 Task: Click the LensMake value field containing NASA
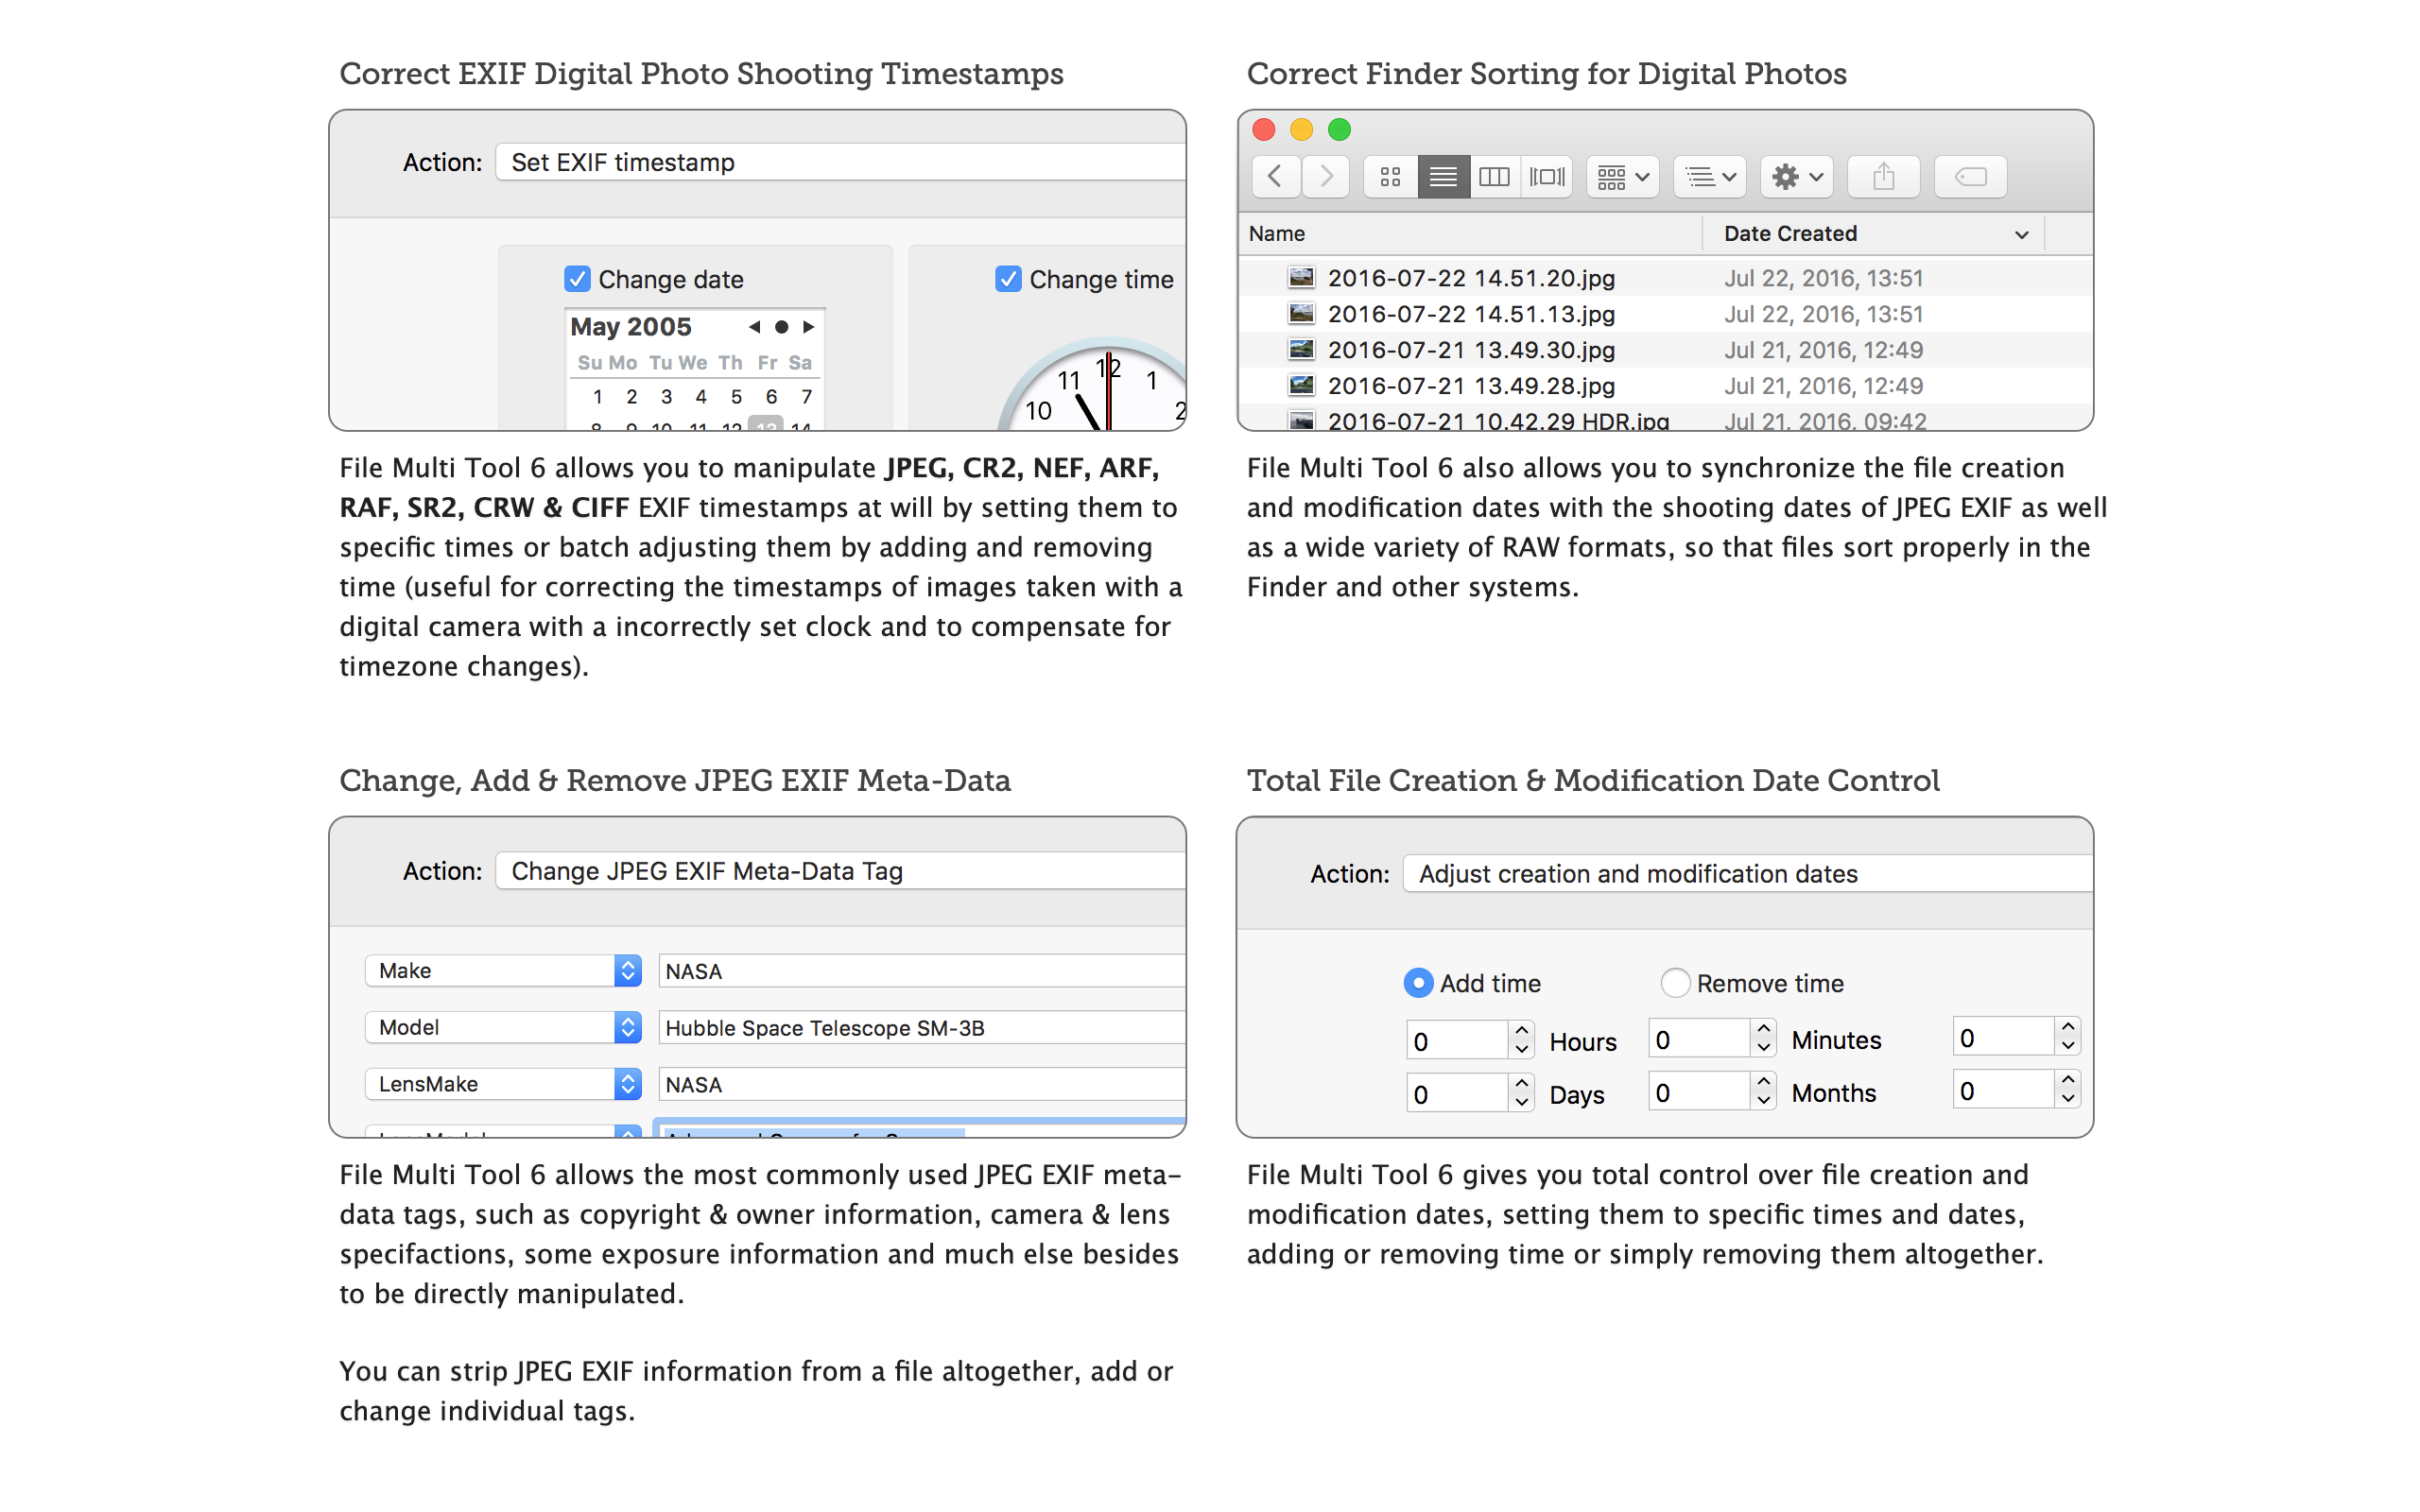click(921, 1085)
